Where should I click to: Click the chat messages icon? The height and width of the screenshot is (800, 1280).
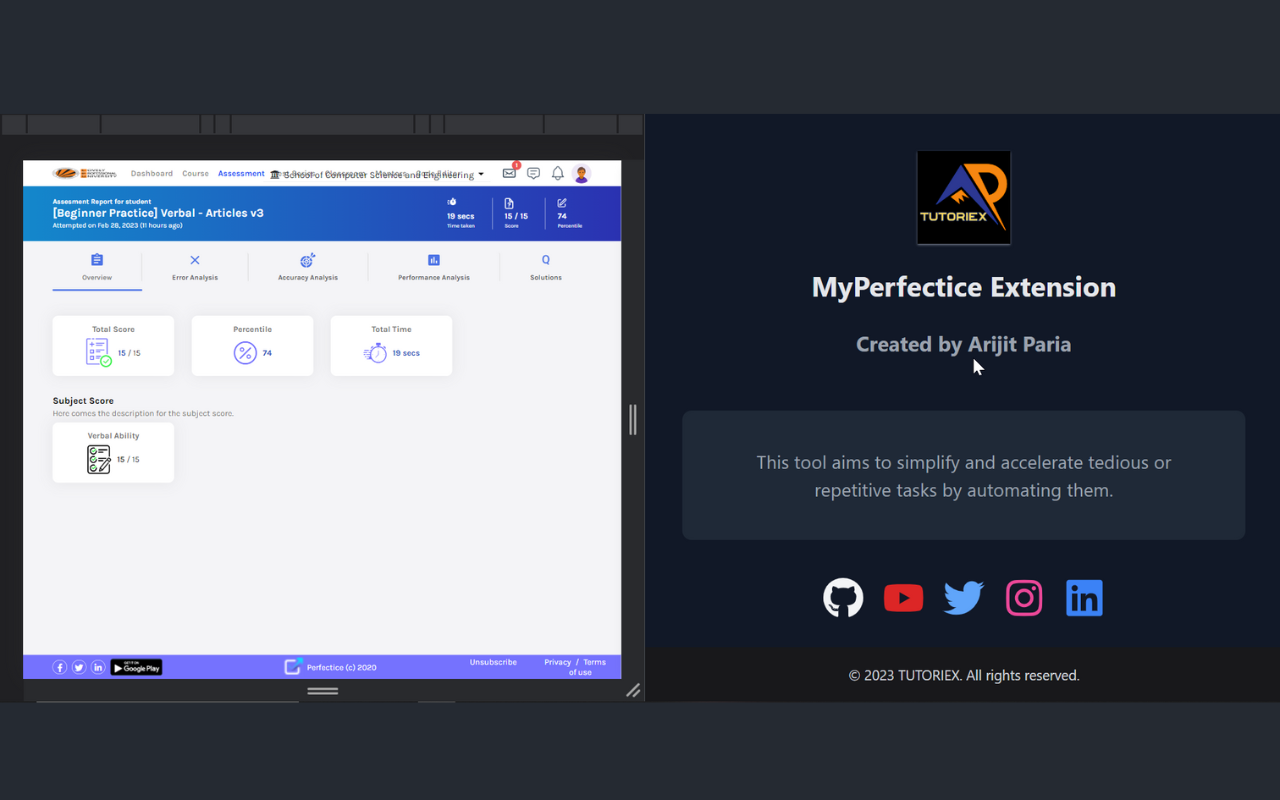[x=533, y=172]
